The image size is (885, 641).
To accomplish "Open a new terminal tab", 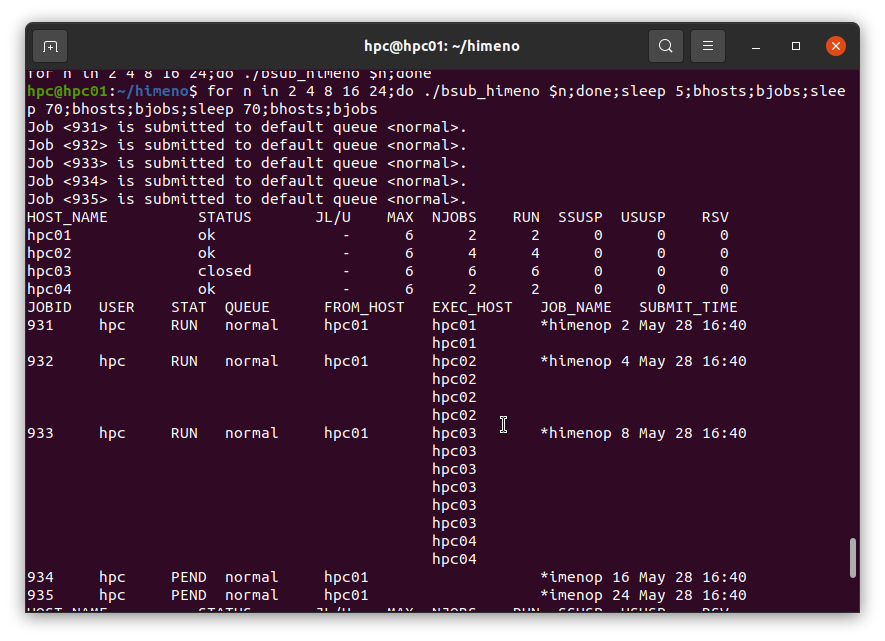I will 50,46.
